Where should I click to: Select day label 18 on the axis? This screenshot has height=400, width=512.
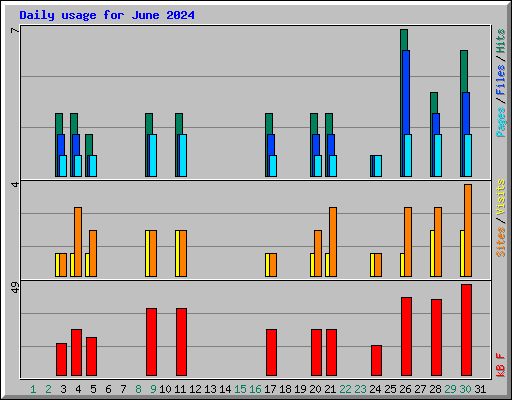tap(285, 389)
